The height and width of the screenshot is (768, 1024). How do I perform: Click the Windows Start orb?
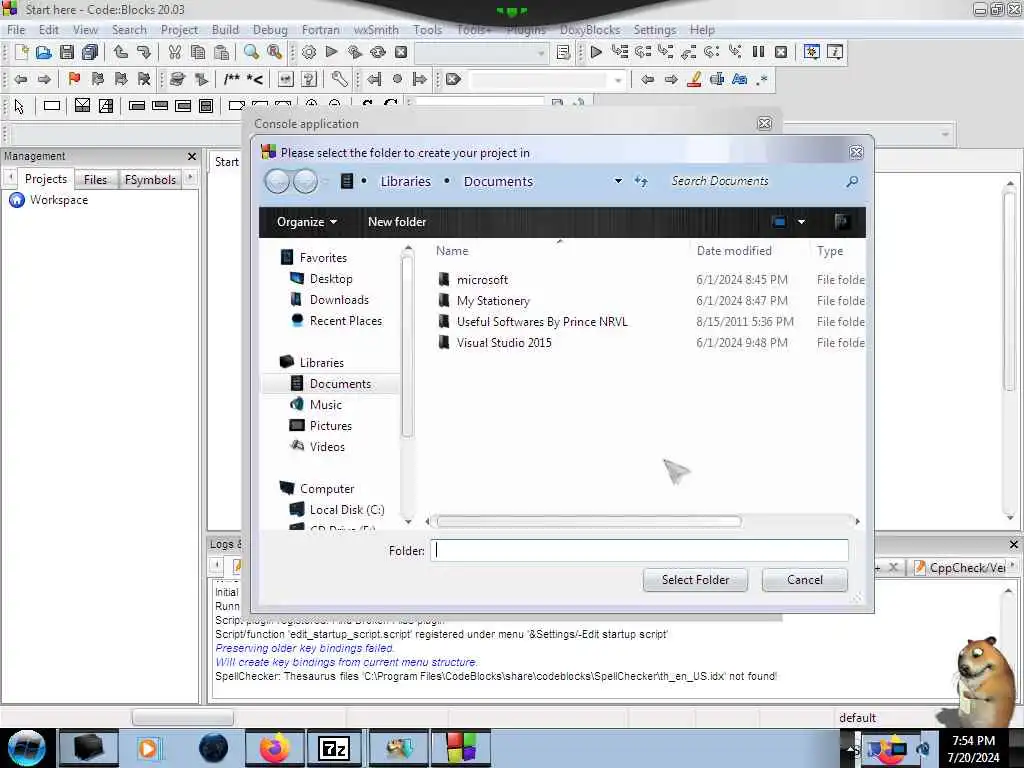tap(27, 748)
